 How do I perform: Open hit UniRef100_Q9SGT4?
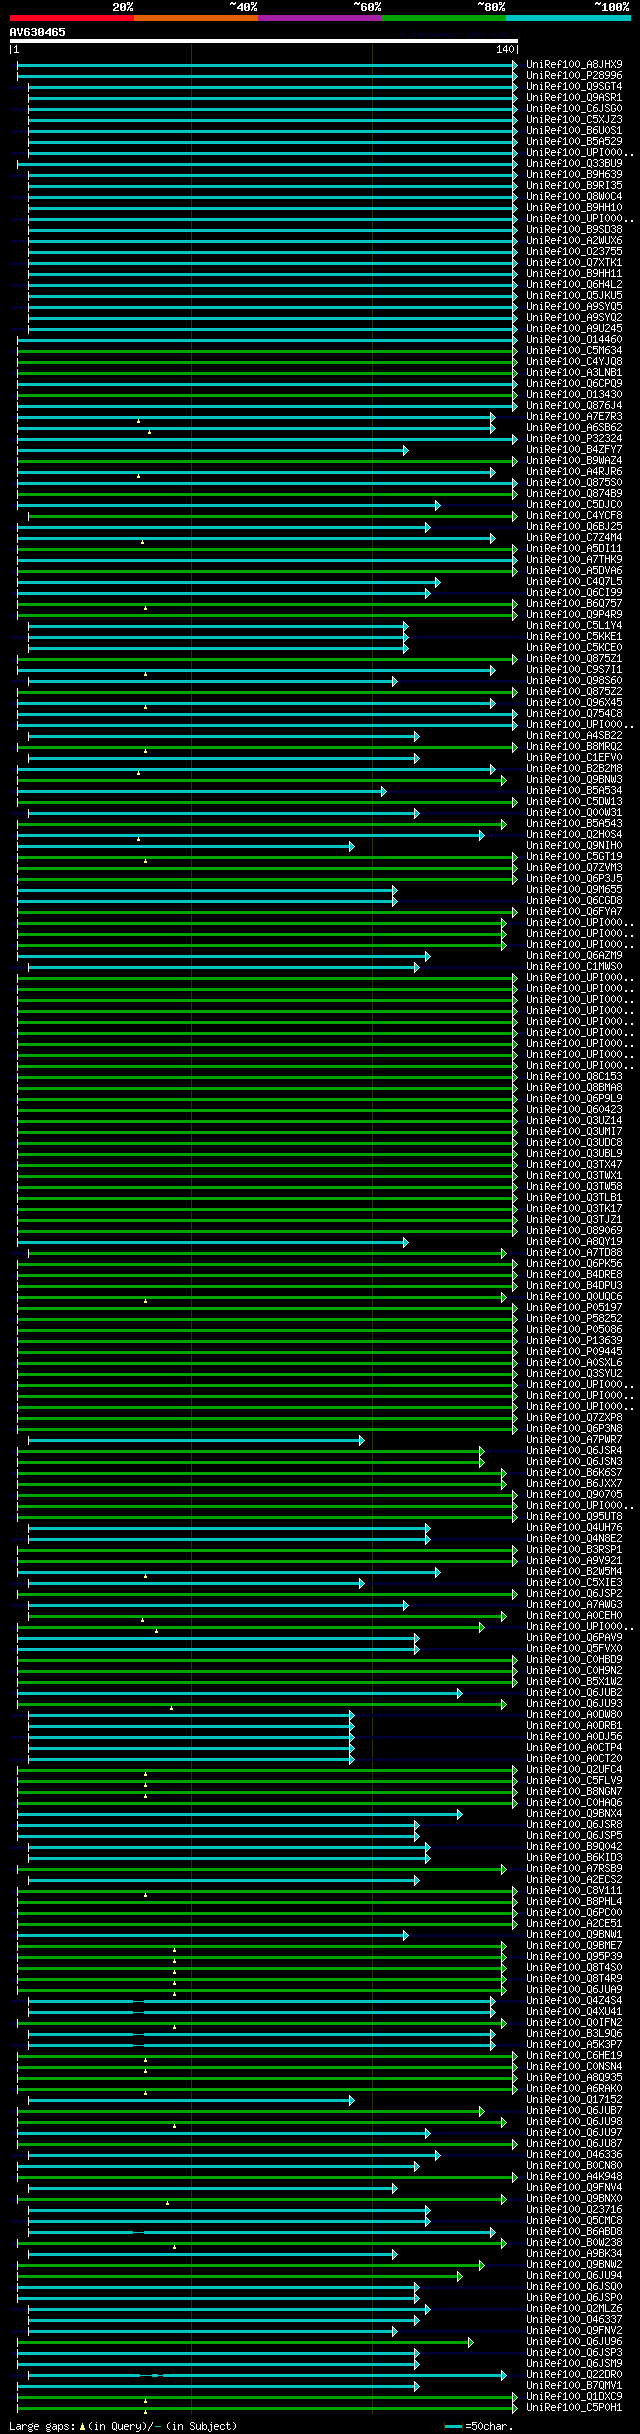click(574, 86)
